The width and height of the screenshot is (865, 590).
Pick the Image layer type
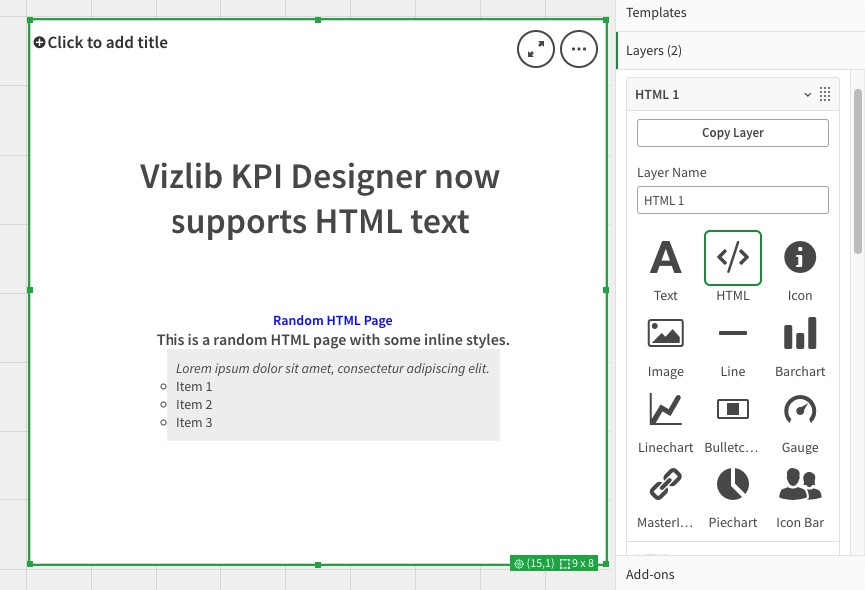point(665,333)
